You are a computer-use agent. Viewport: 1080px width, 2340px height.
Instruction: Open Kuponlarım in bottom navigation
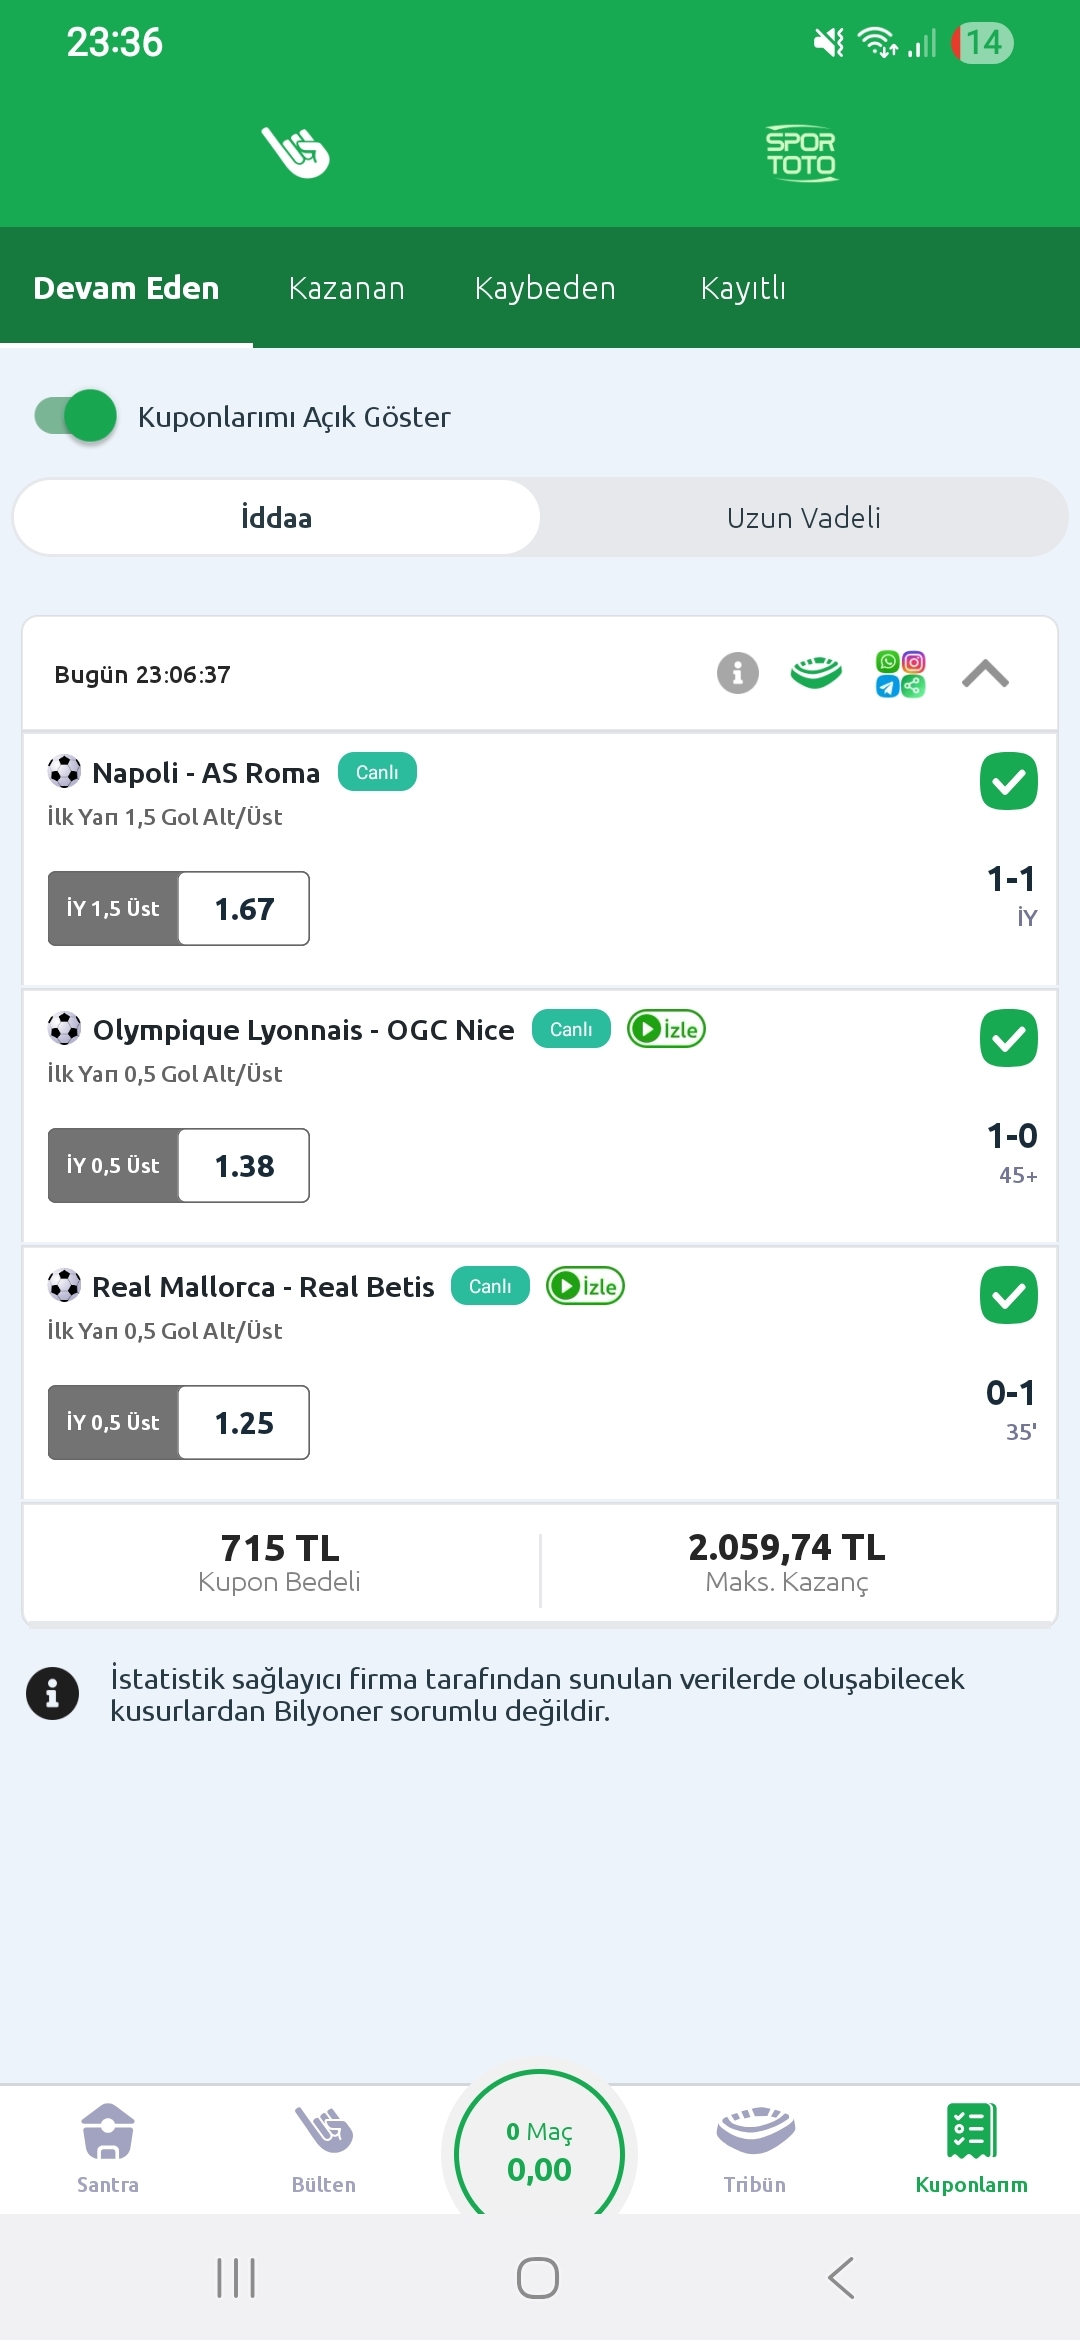(971, 2147)
